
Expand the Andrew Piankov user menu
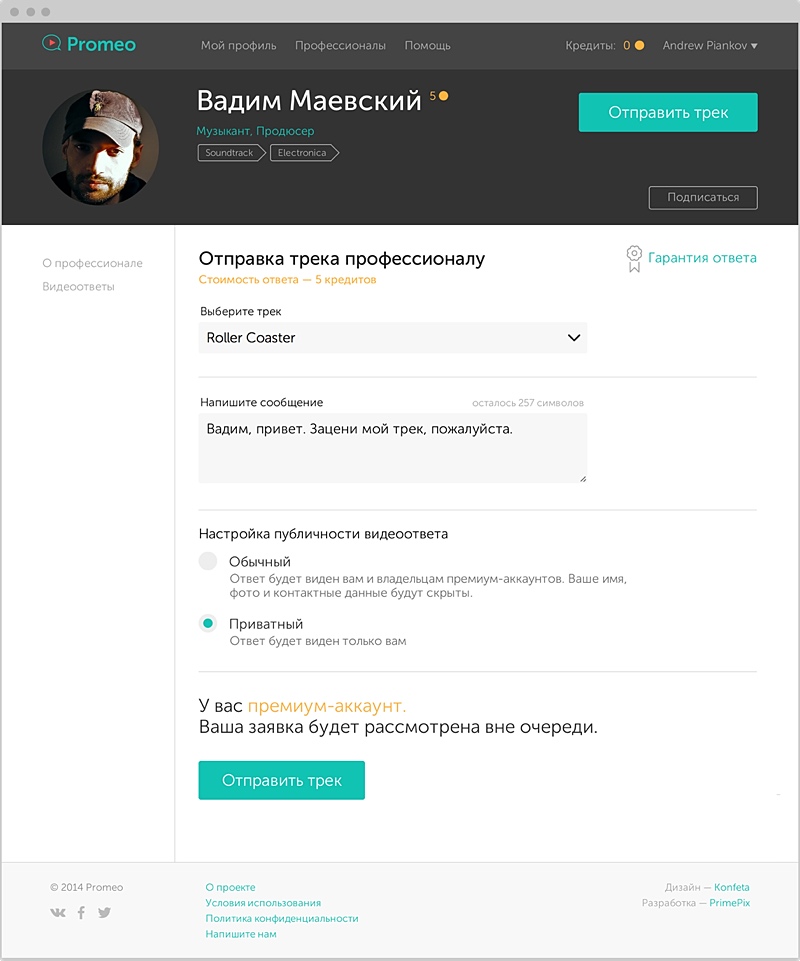point(710,45)
